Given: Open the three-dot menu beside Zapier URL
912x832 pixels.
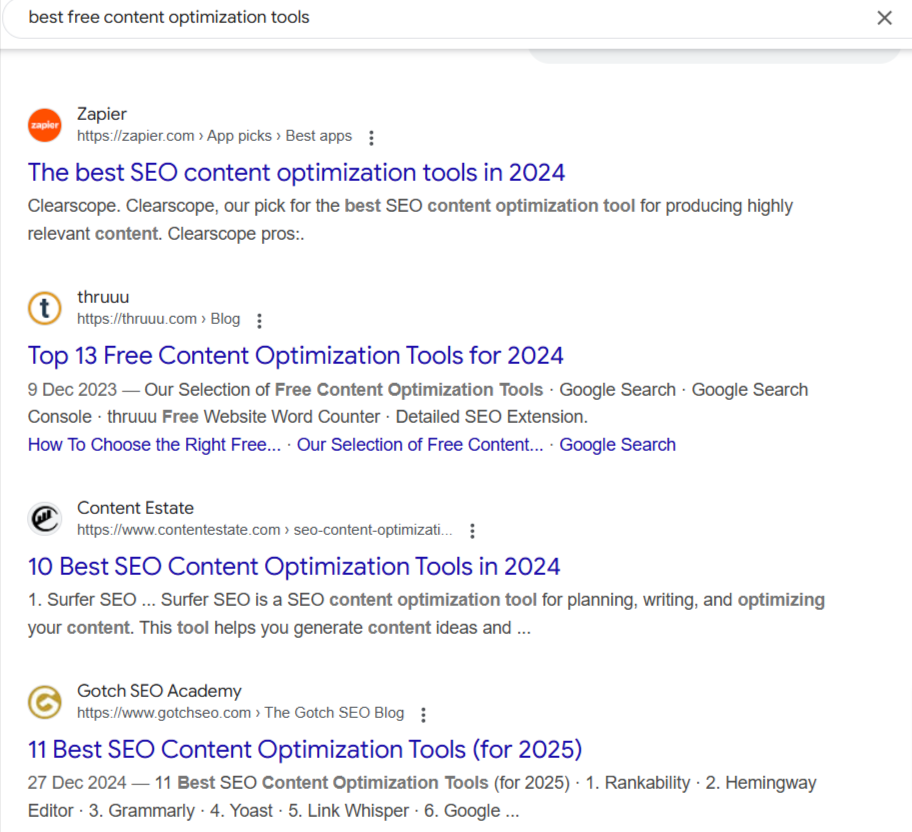Looking at the screenshot, I should 371,138.
